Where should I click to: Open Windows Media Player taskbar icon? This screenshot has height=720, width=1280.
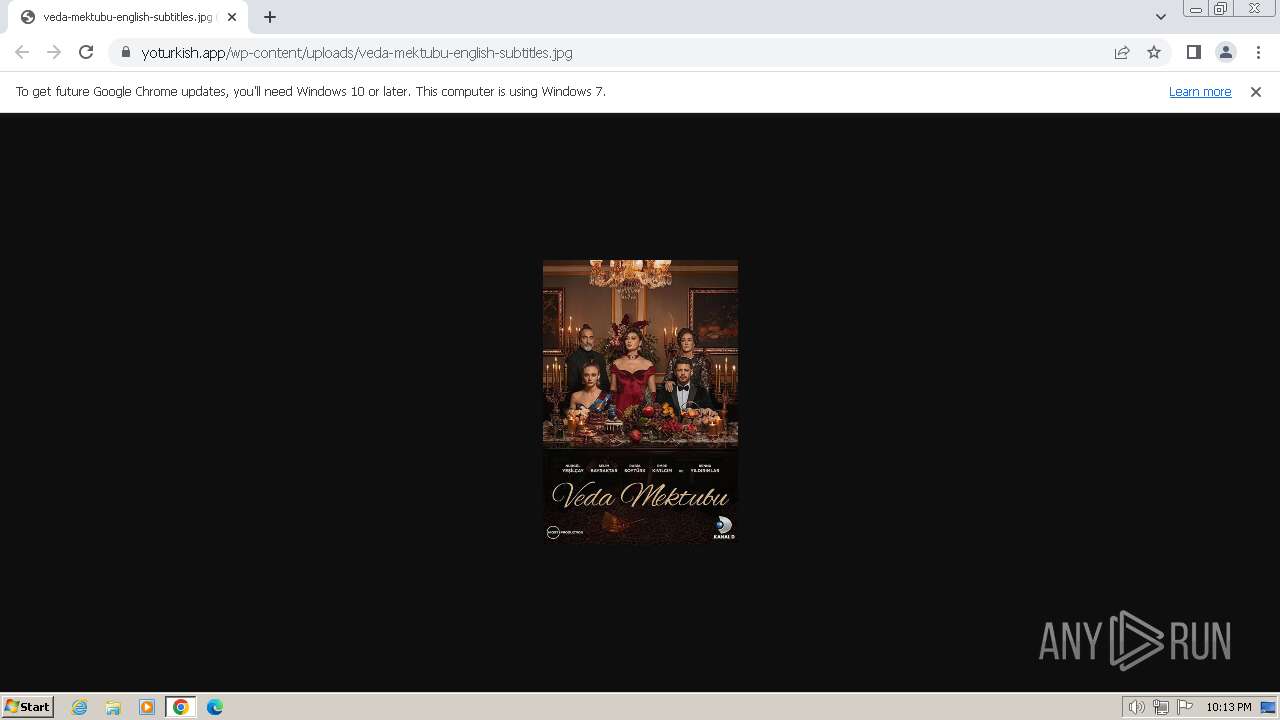147,707
